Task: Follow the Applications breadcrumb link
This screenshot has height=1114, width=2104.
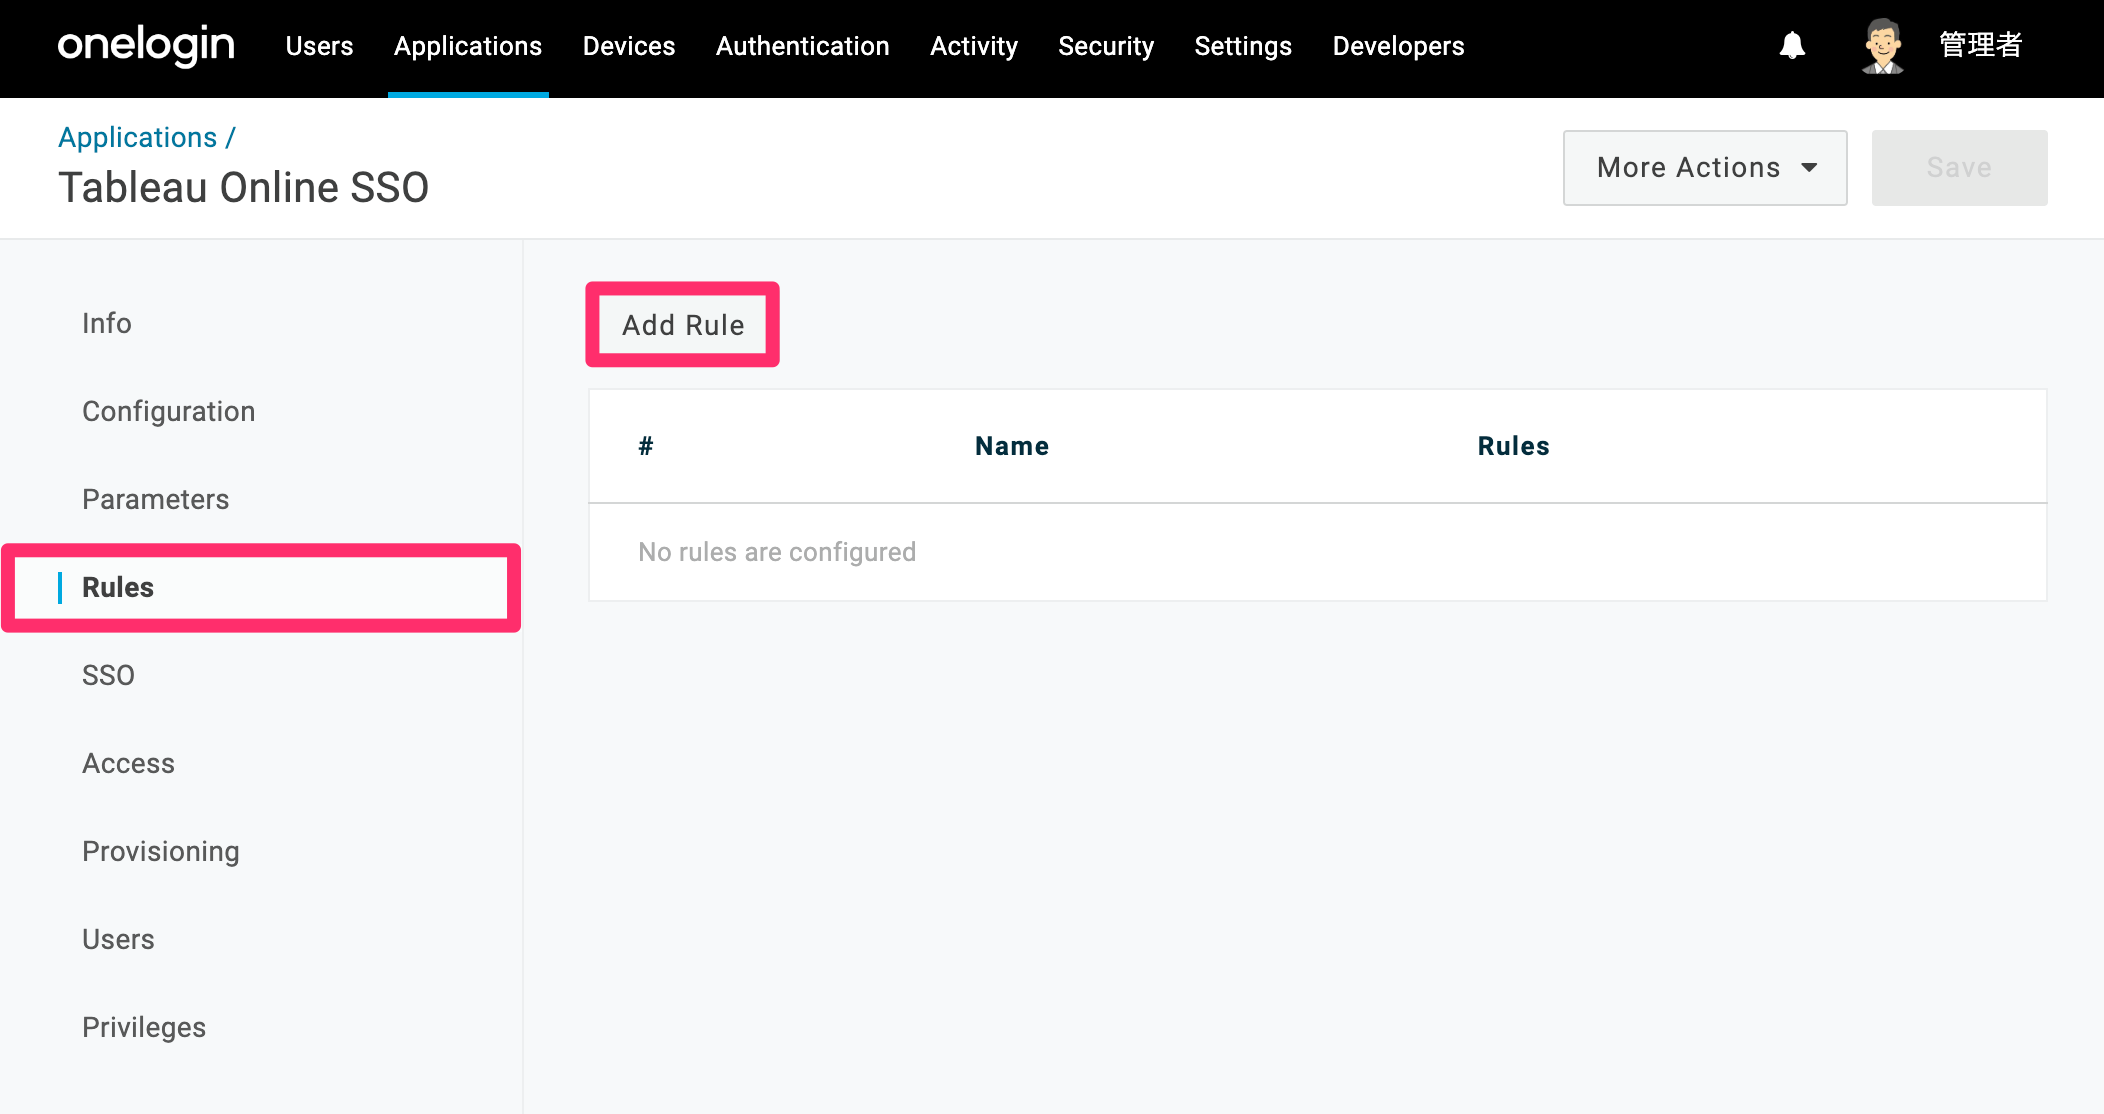Action: [x=137, y=137]
